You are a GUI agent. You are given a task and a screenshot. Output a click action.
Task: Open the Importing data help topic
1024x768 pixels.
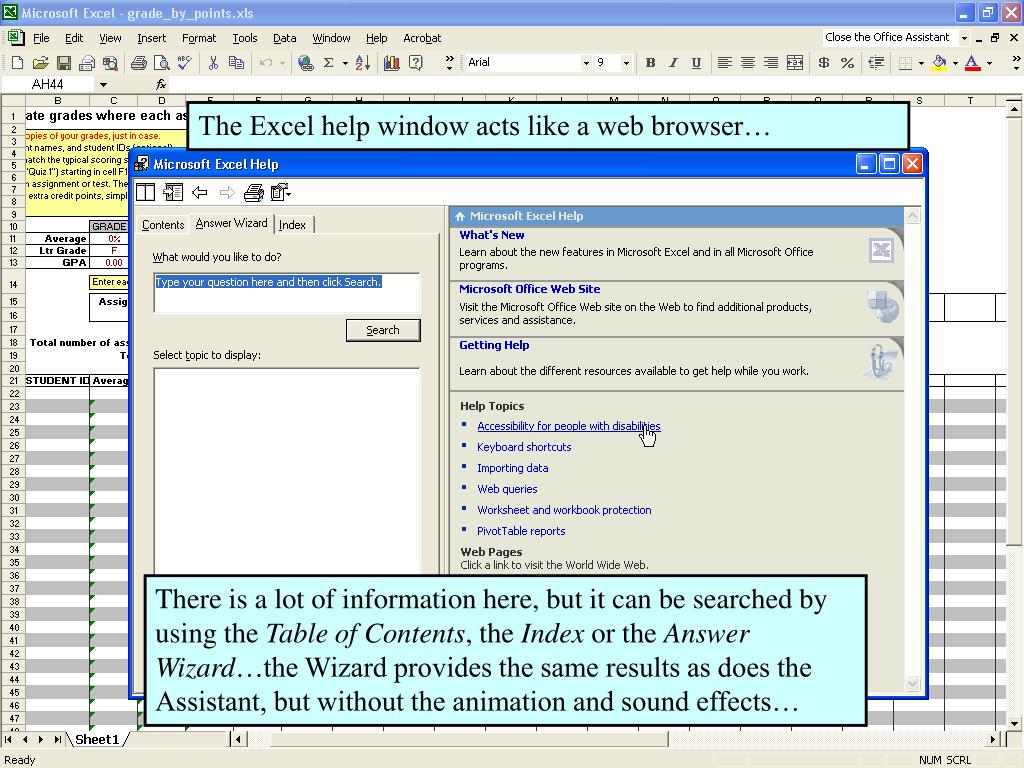(x=513, y=468)
